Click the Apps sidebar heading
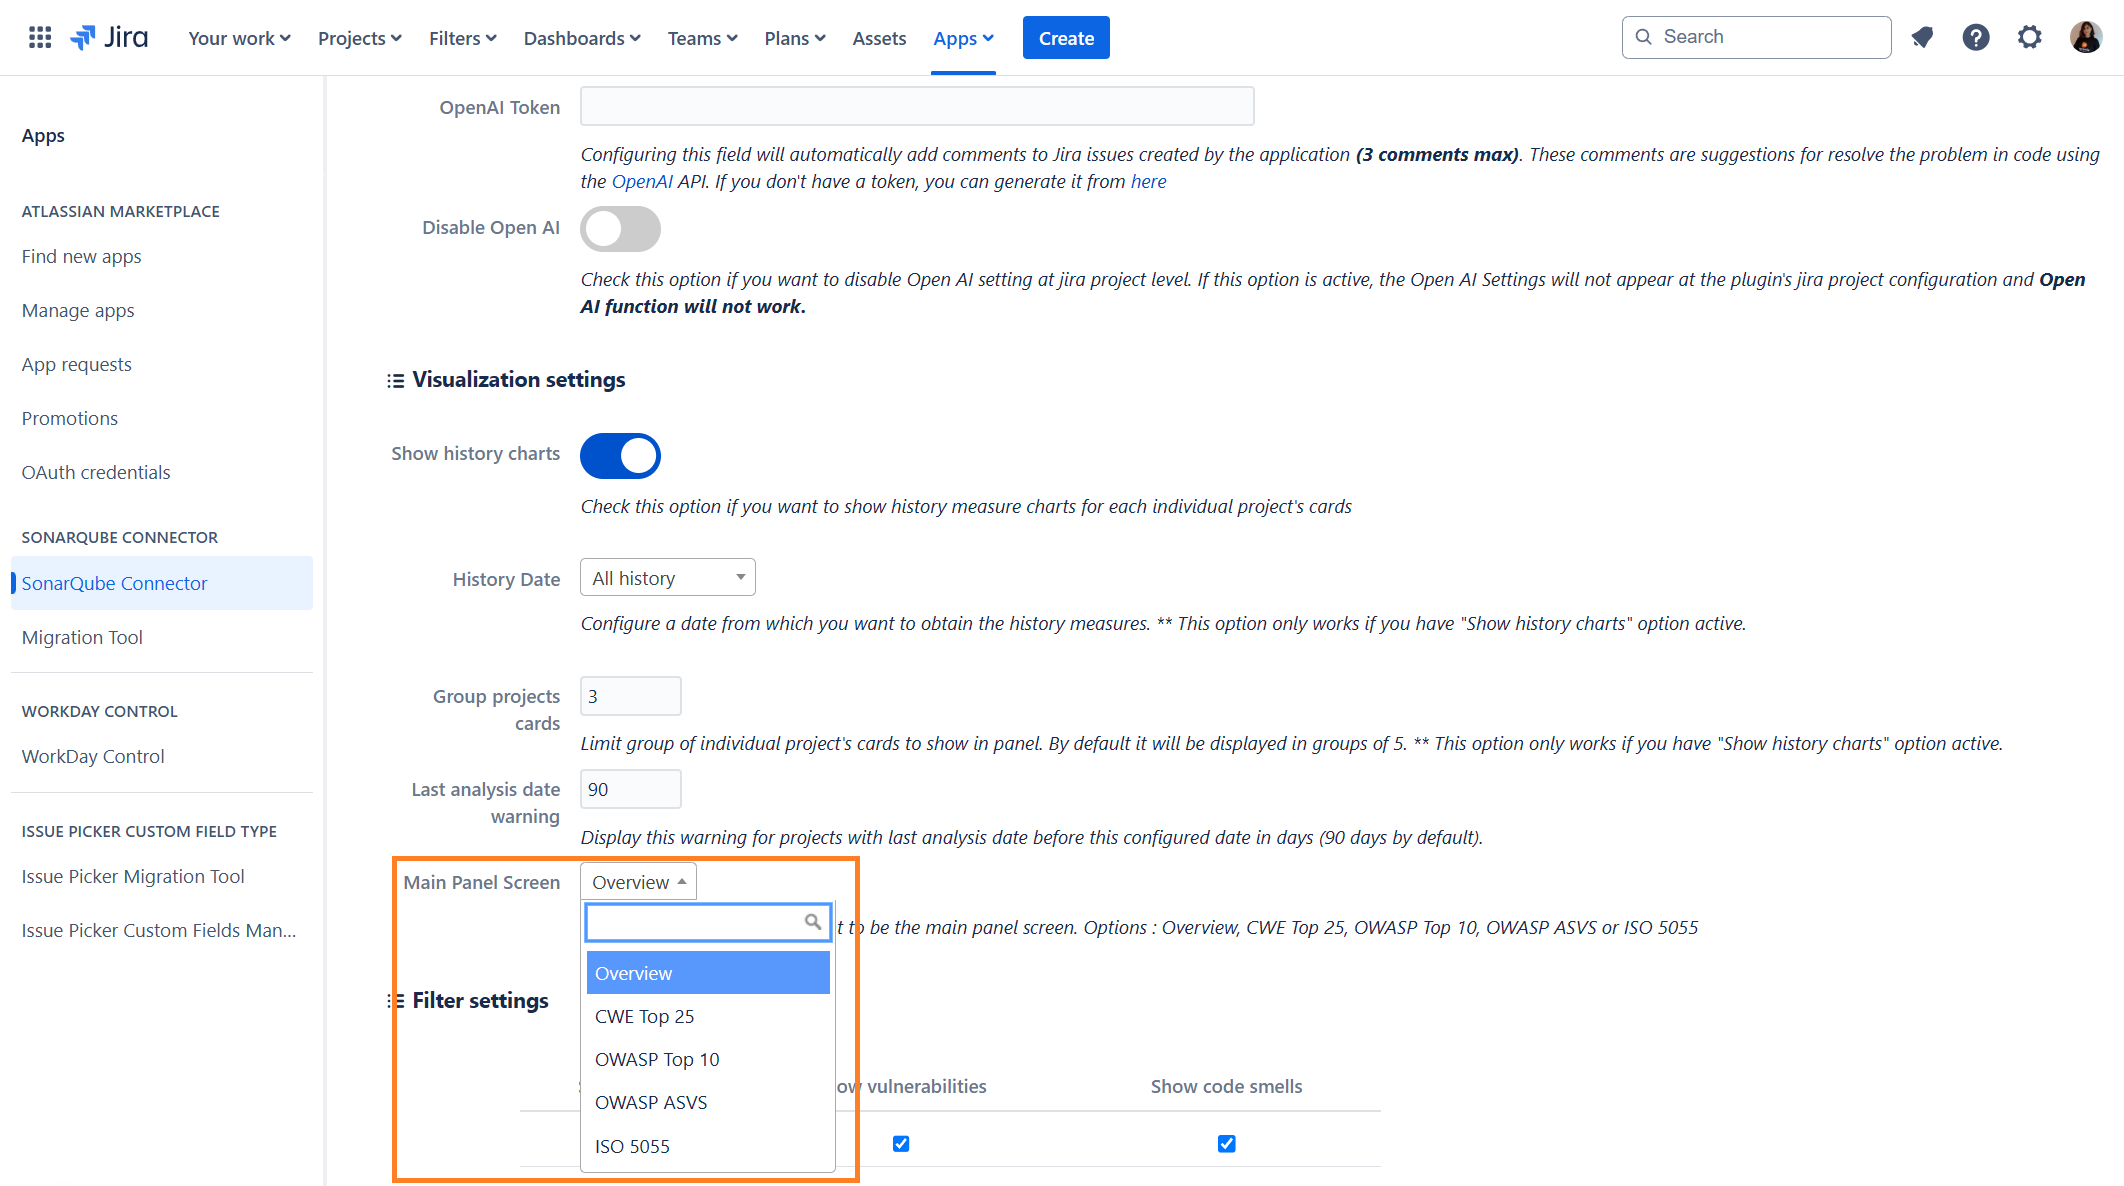2124x1186 pixels. (x=43, y=135)
